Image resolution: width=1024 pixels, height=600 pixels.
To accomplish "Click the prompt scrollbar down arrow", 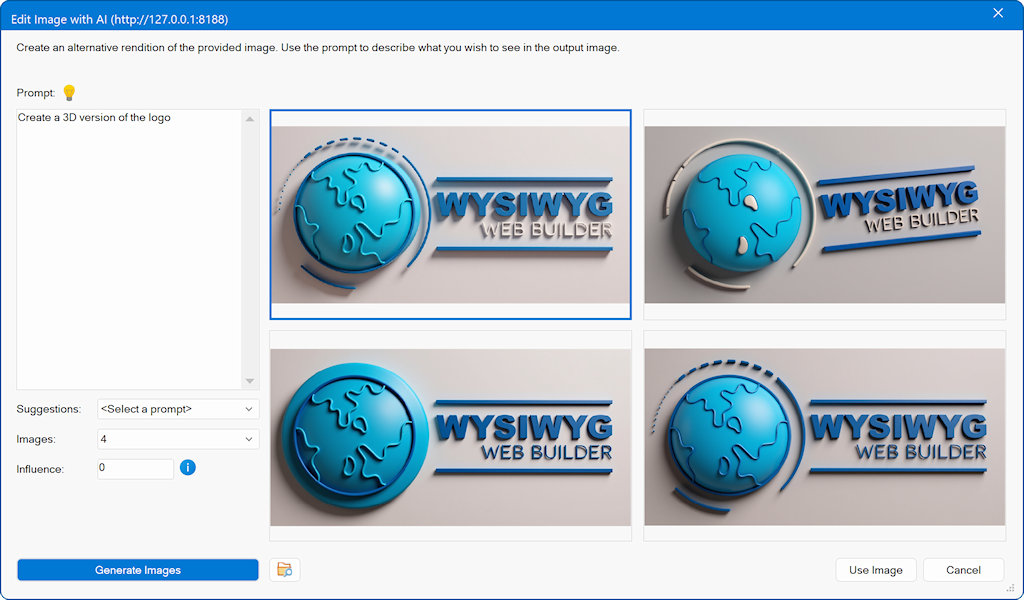I will (250, 381).
